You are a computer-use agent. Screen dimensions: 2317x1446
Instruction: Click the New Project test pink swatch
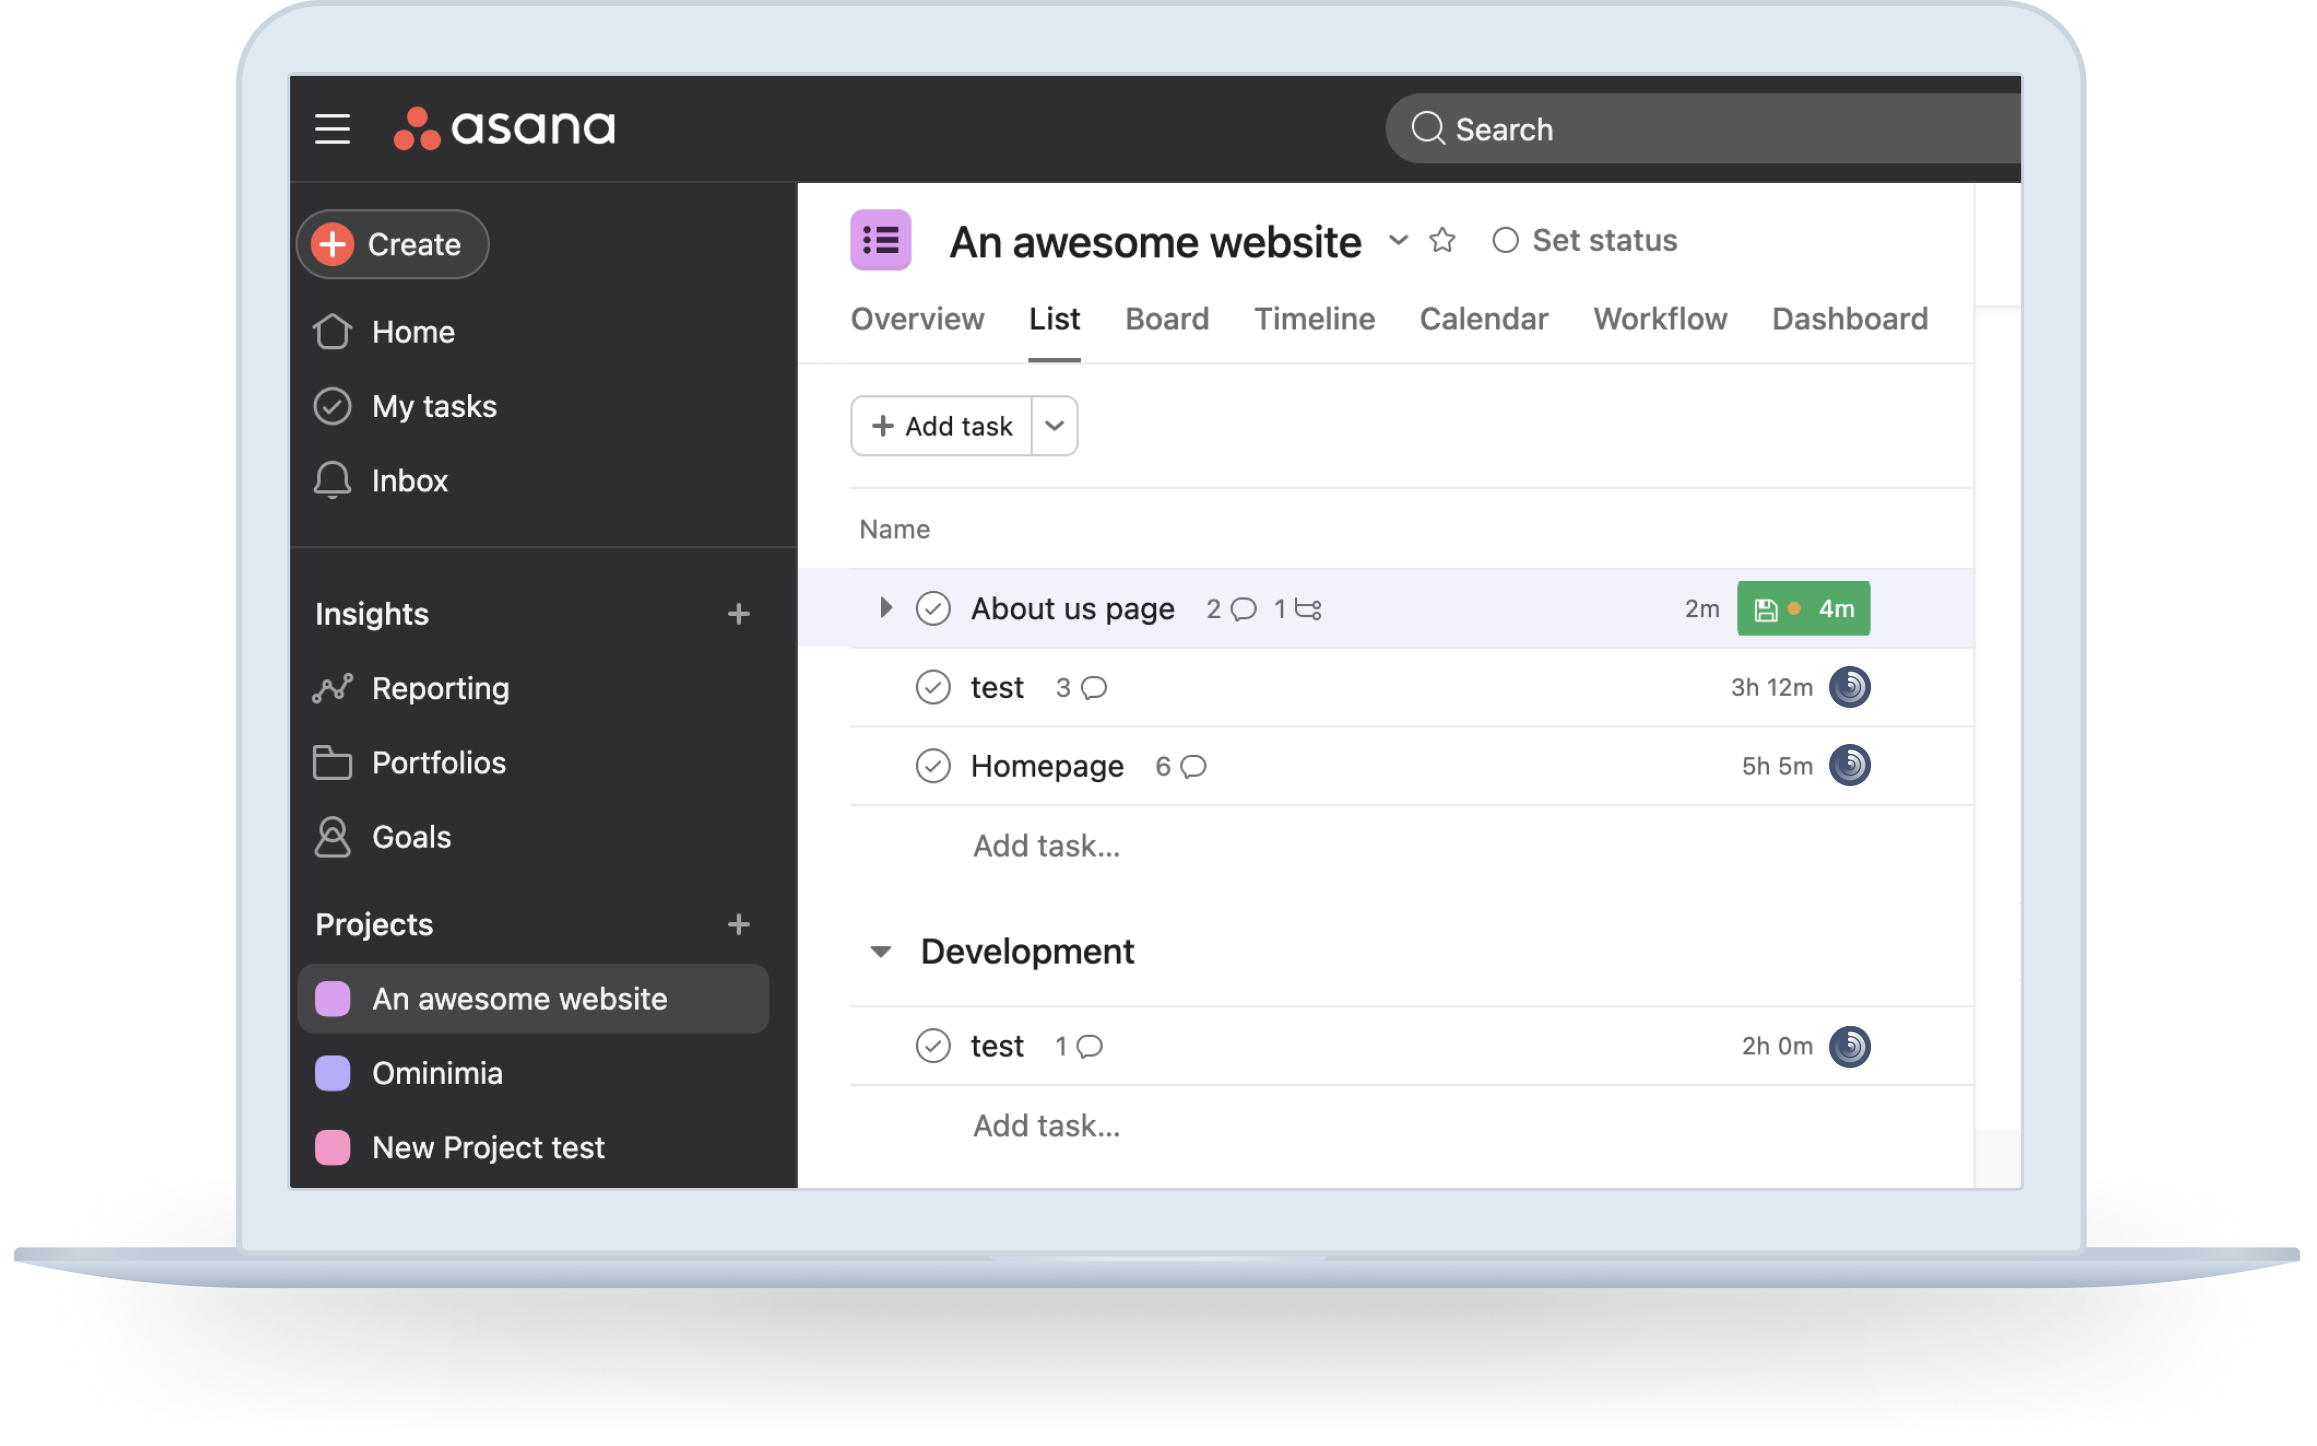point(332,1147)
